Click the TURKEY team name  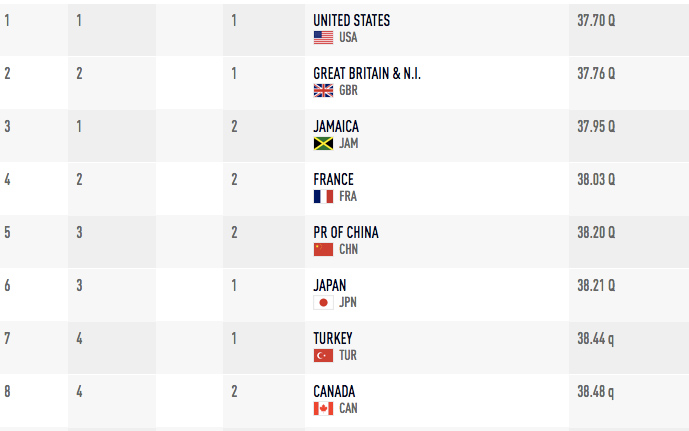(x=333, y=338)
